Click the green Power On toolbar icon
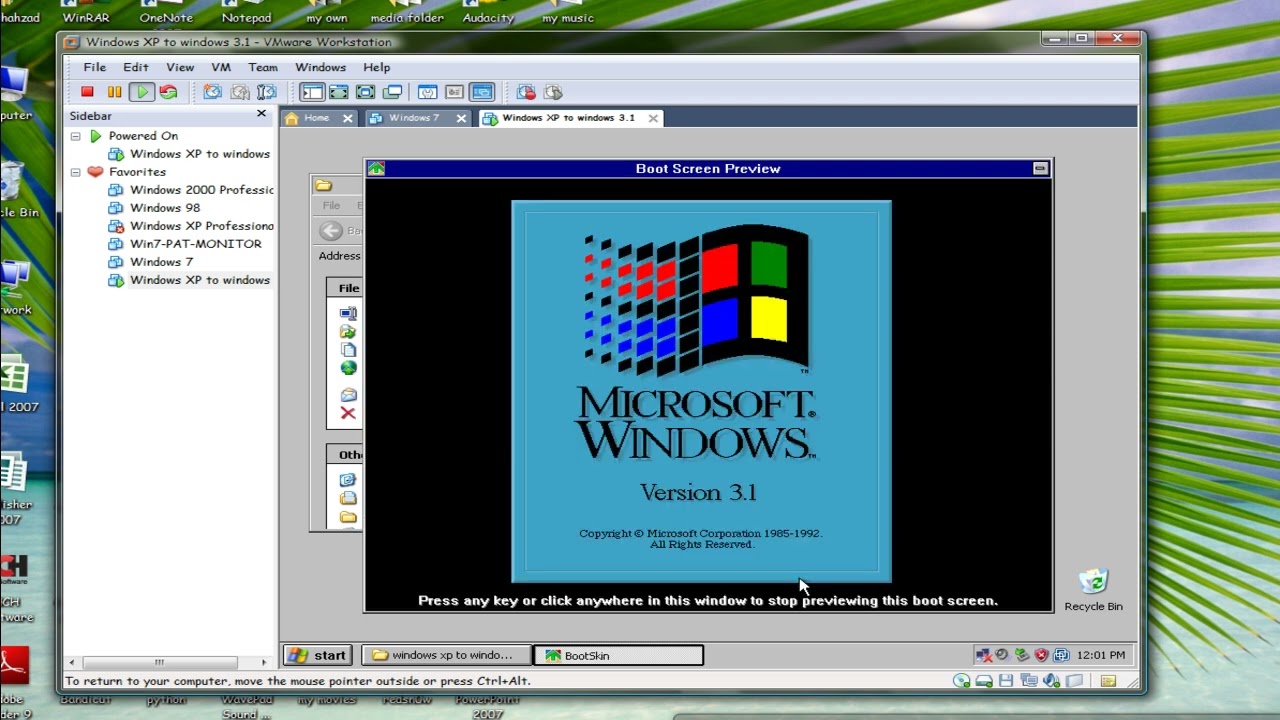This screenshot has height=720, width=1280. [141, 92]
